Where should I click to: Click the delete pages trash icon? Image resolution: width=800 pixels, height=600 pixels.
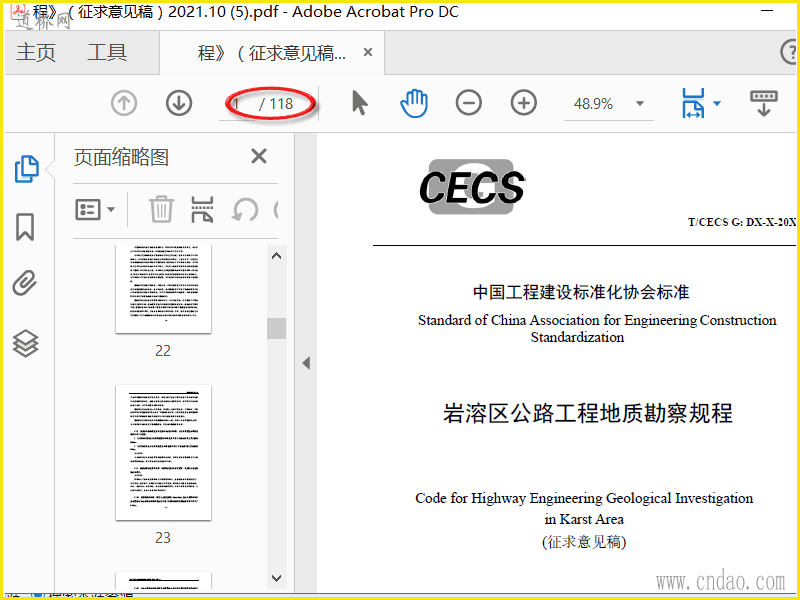(161, 209)
